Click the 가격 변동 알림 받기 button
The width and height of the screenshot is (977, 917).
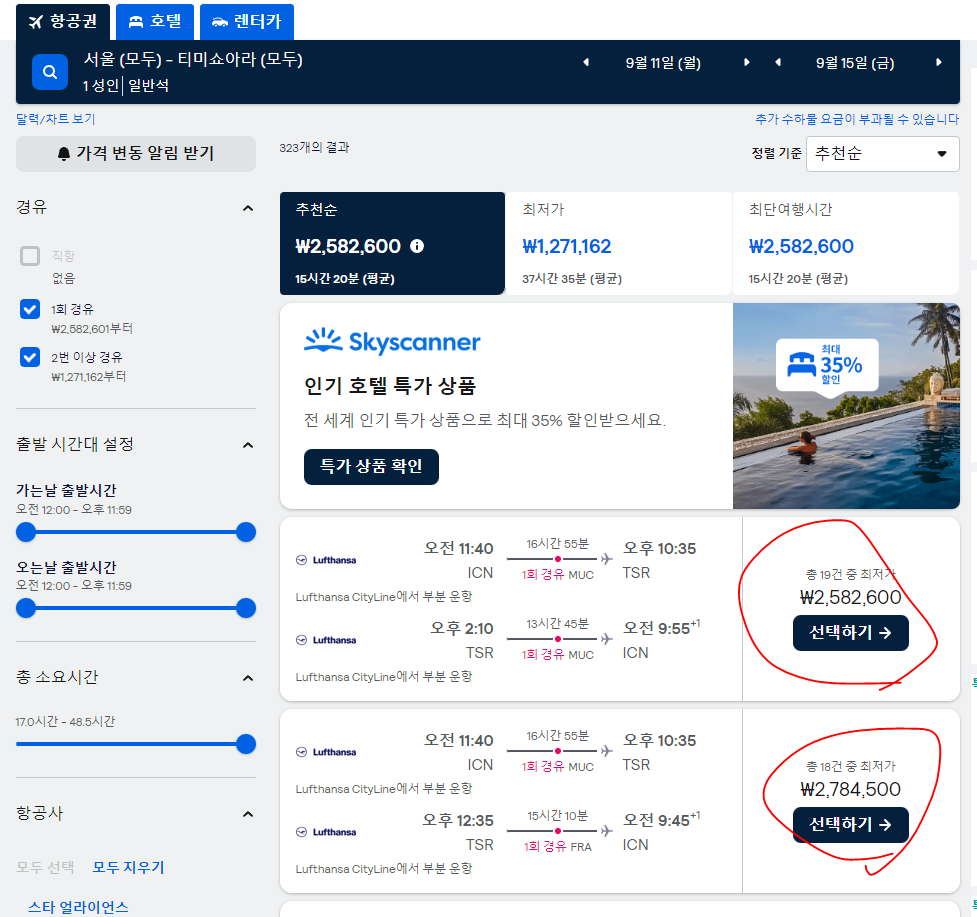[x=136, y=153]
